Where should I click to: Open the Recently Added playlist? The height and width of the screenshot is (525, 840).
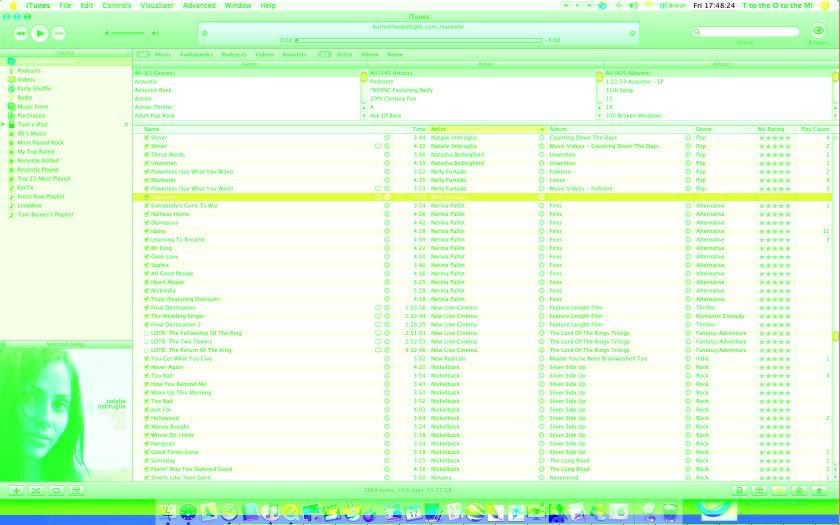coord(38,161)
